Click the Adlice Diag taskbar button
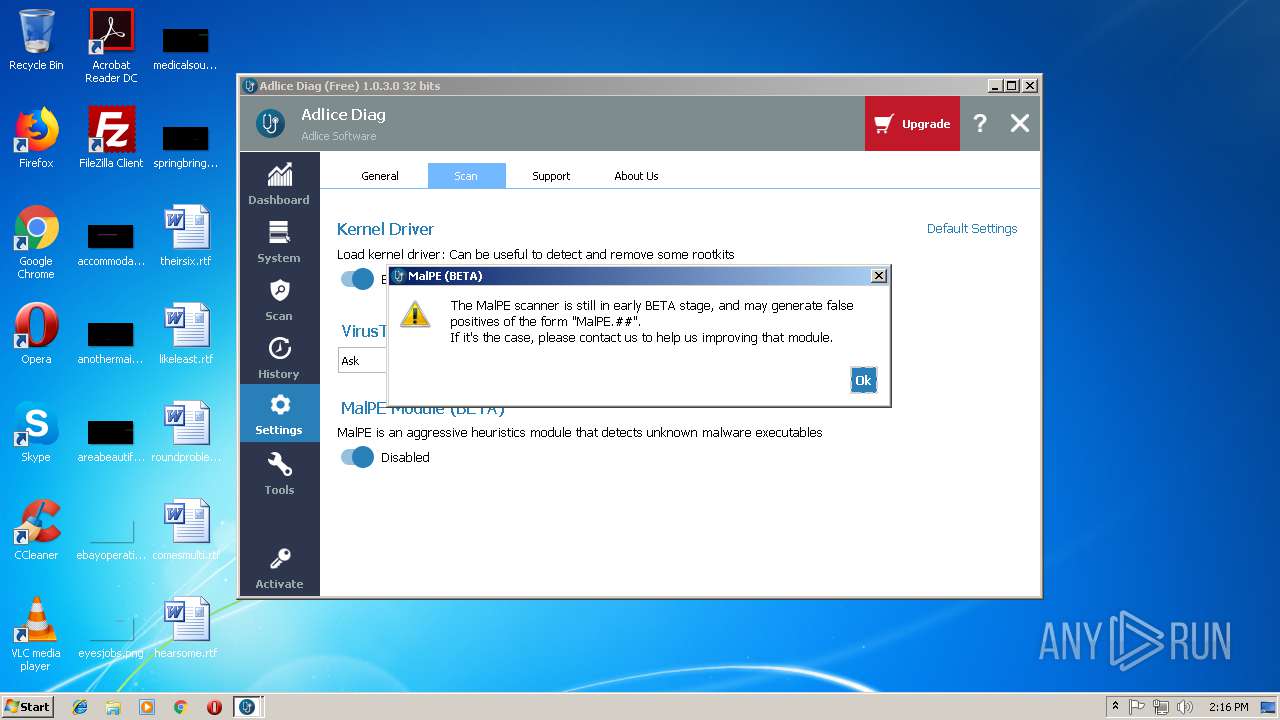The width and height of the screenshot is (1280, 720). click(x=247, y=707)
